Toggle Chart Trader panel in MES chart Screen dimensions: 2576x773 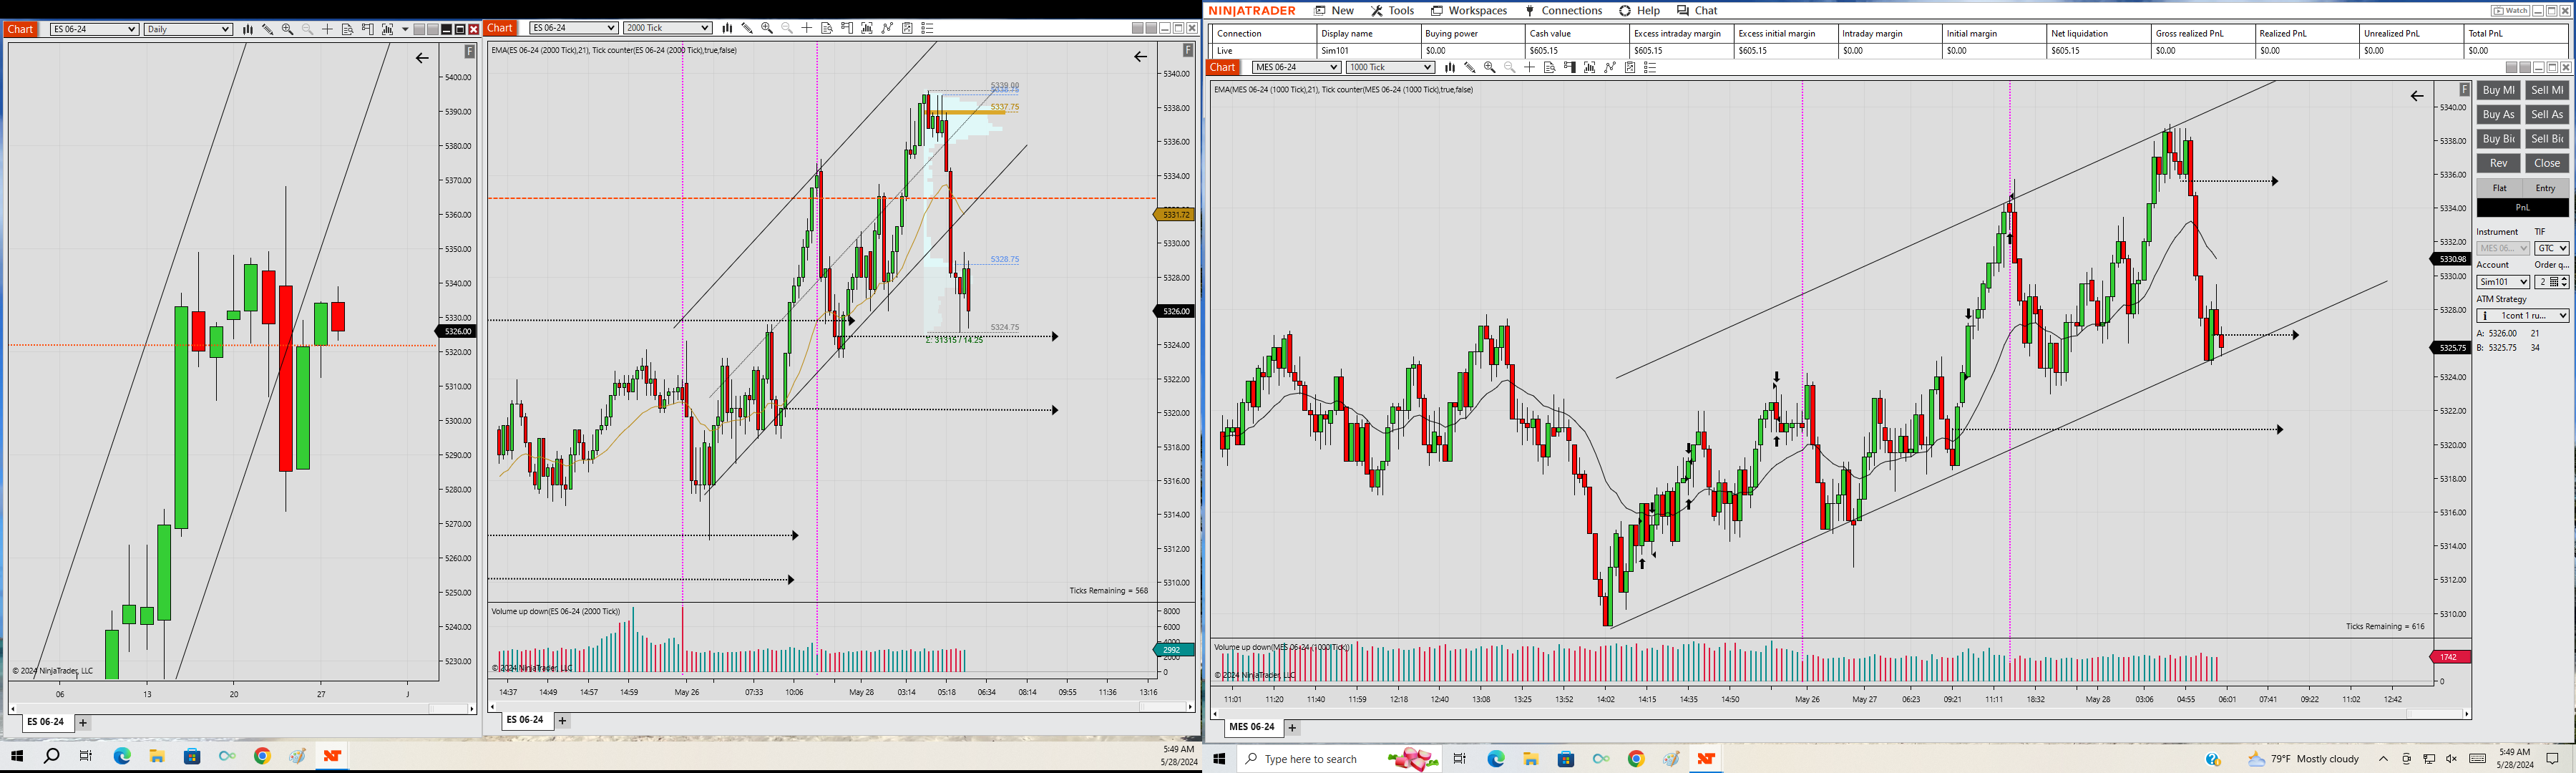pos(1570,68)
